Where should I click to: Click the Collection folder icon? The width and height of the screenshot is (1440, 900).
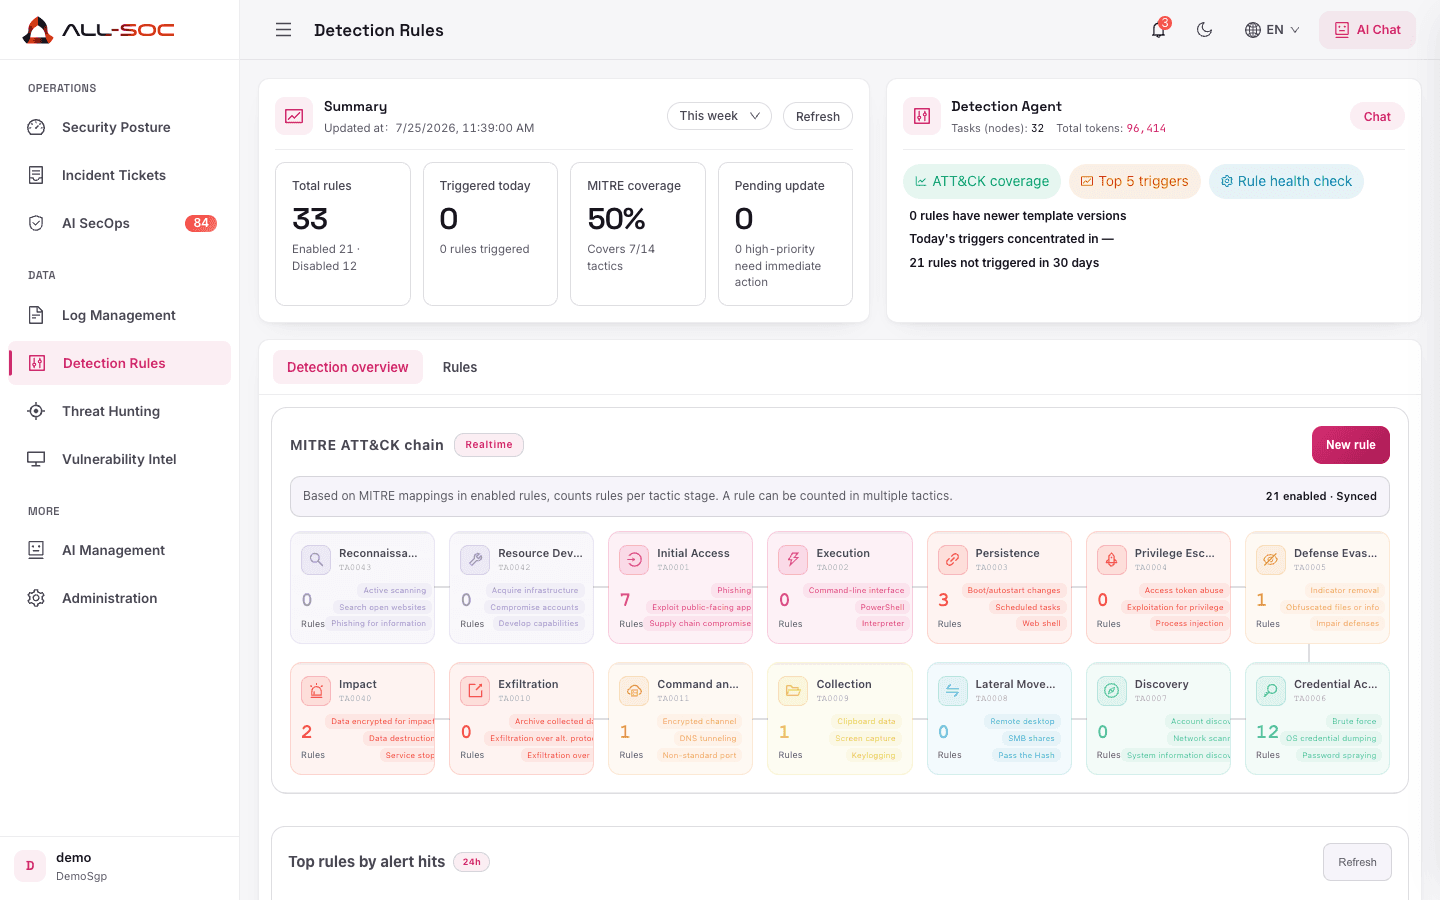pyautogui.click(x=793, y=691)
